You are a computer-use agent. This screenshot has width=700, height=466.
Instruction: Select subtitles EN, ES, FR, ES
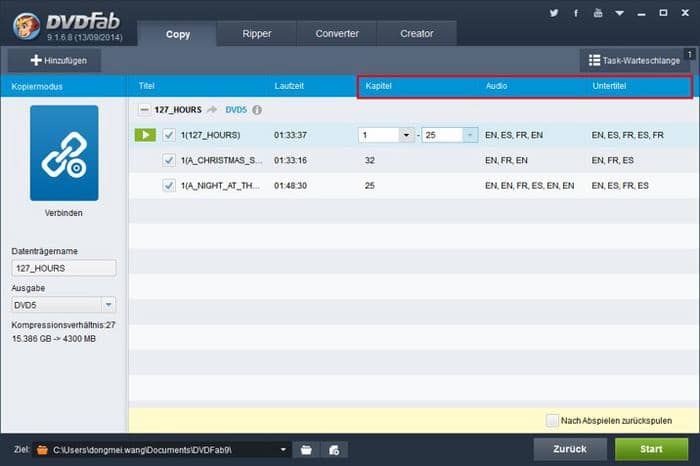point(620,186)
